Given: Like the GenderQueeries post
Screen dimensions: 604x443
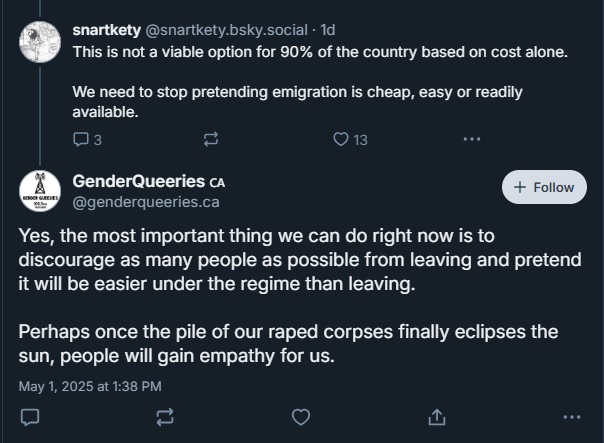Looking at the screenshot, I should tap(300, 415).
